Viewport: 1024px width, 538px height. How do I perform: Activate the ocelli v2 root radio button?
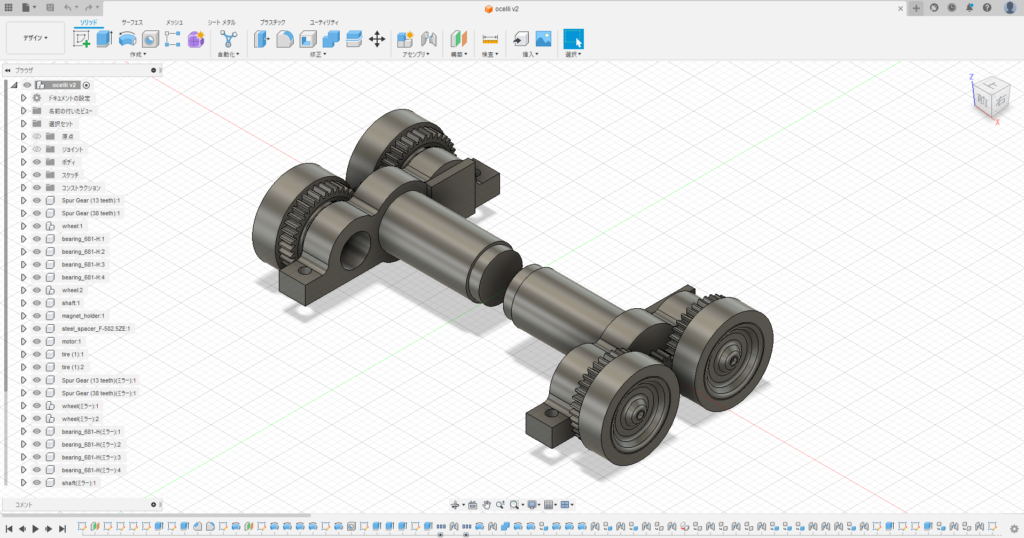click(86, 85)
